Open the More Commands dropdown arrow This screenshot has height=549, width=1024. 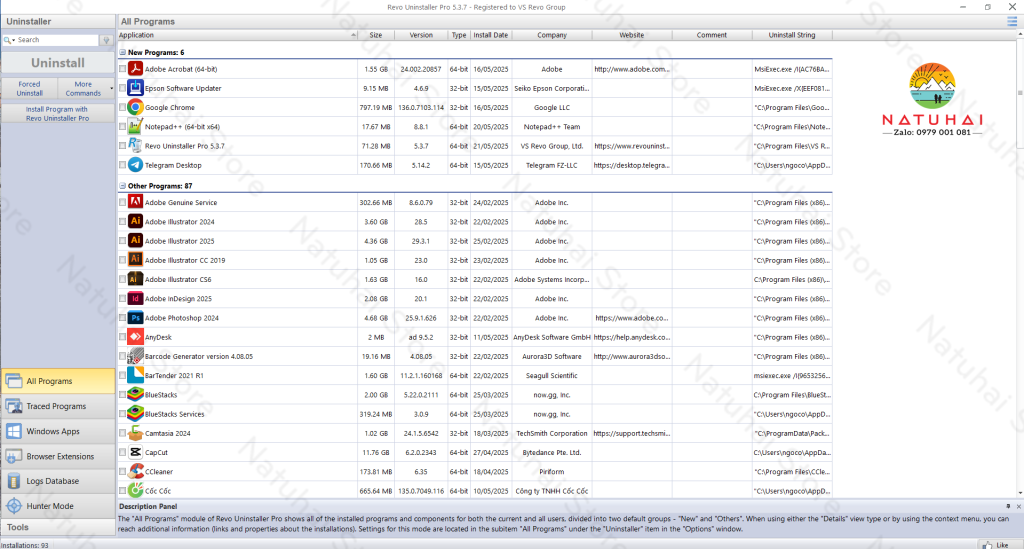111,88
